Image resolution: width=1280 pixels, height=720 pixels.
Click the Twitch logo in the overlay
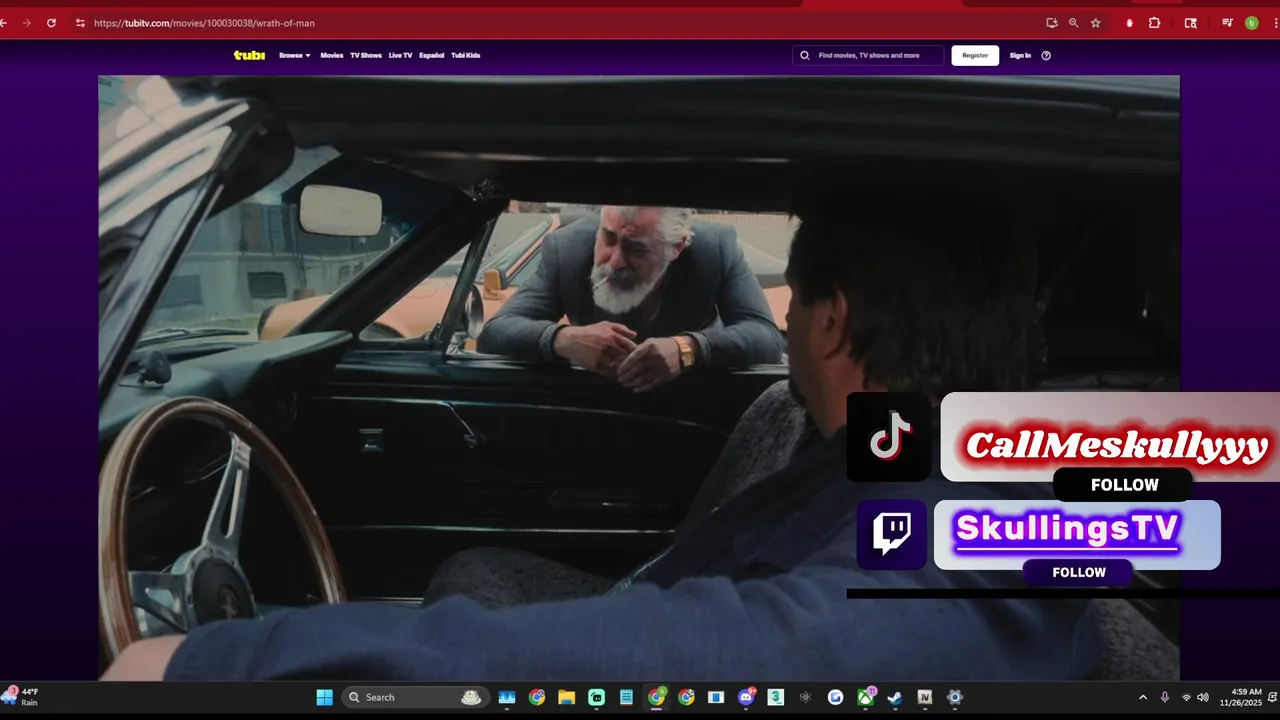[892, 535]
